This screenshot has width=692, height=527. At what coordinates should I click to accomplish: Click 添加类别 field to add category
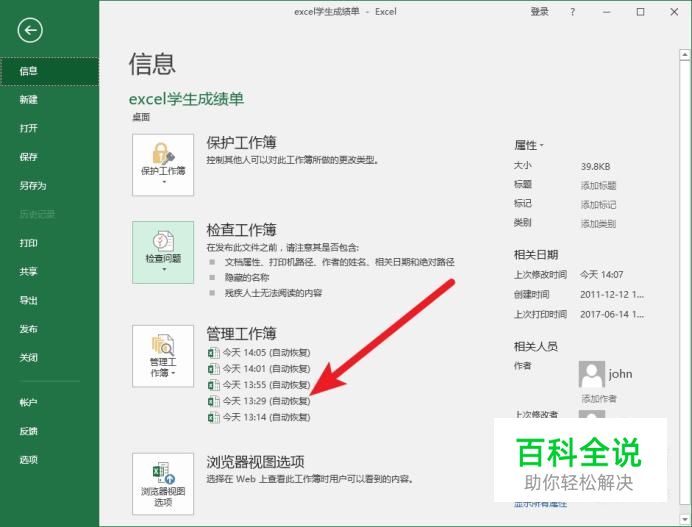point(598,224)
